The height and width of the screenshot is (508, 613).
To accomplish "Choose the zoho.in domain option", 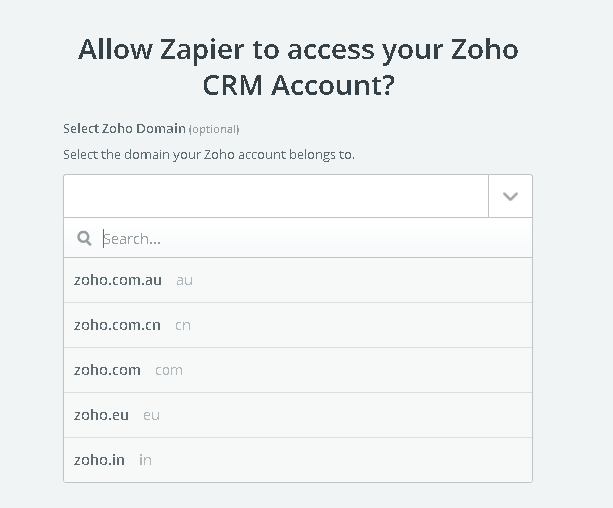I will 99,460.
